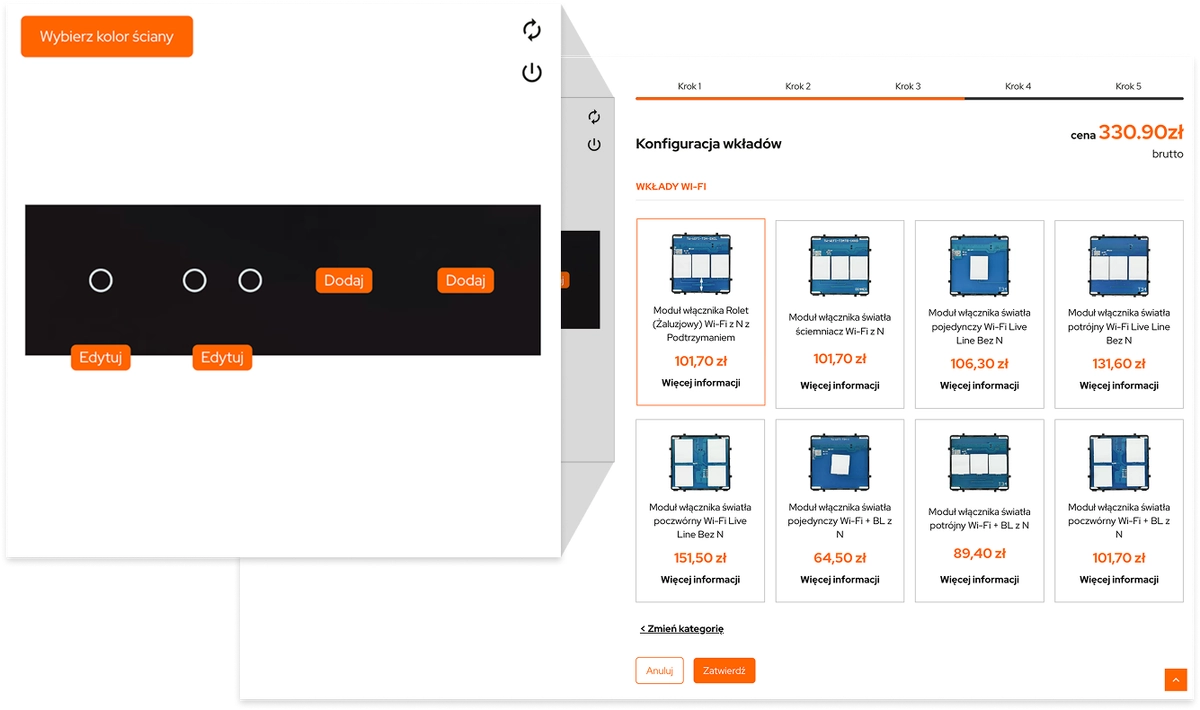The width and height of the screenshot is (1200, 710).
Task: Click the Anuluj button
Action: point(659,671)
